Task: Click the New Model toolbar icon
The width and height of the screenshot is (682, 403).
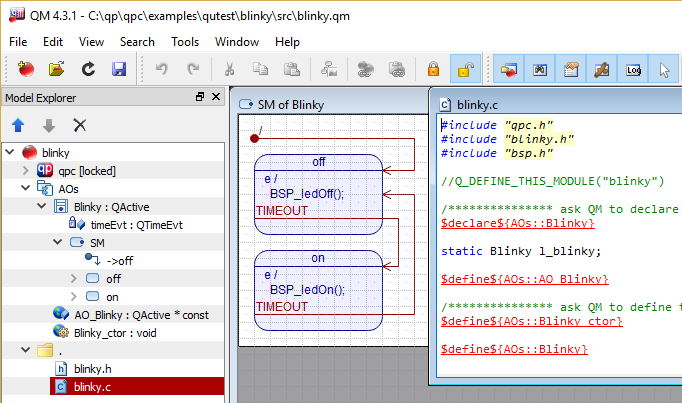Action: pyautogui.click(x=25, y=69)
